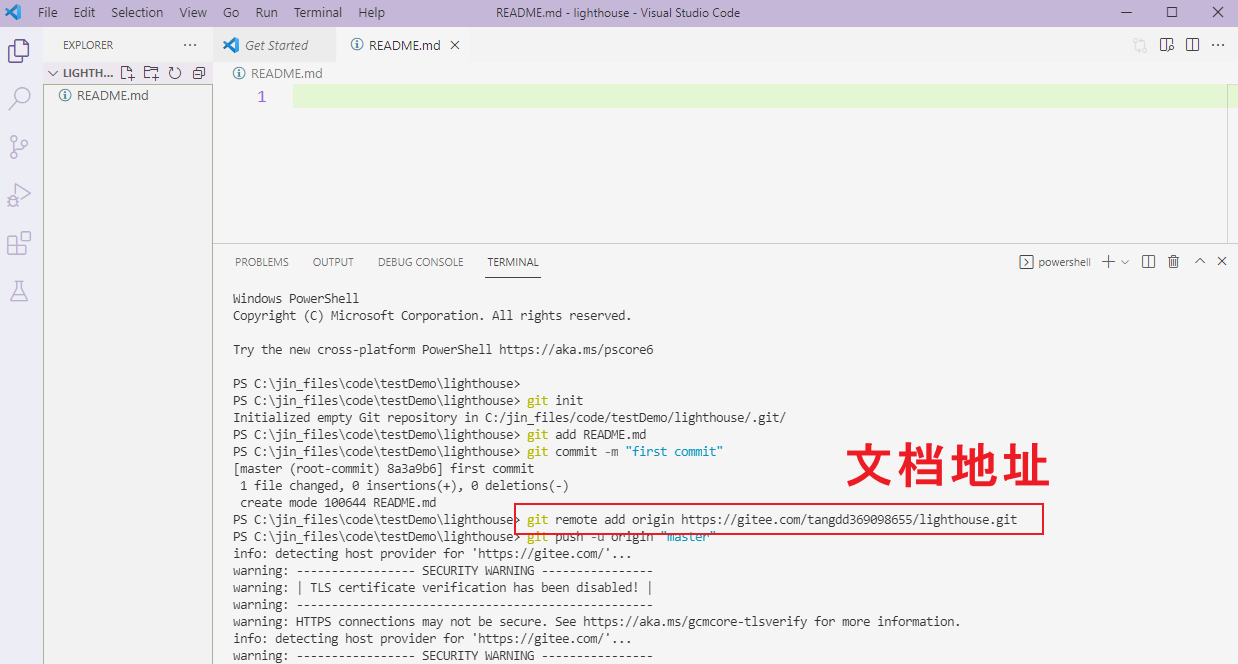The image size is (1238, 664).
Task: Open the Run menu
Action: (x=267, y=13)
